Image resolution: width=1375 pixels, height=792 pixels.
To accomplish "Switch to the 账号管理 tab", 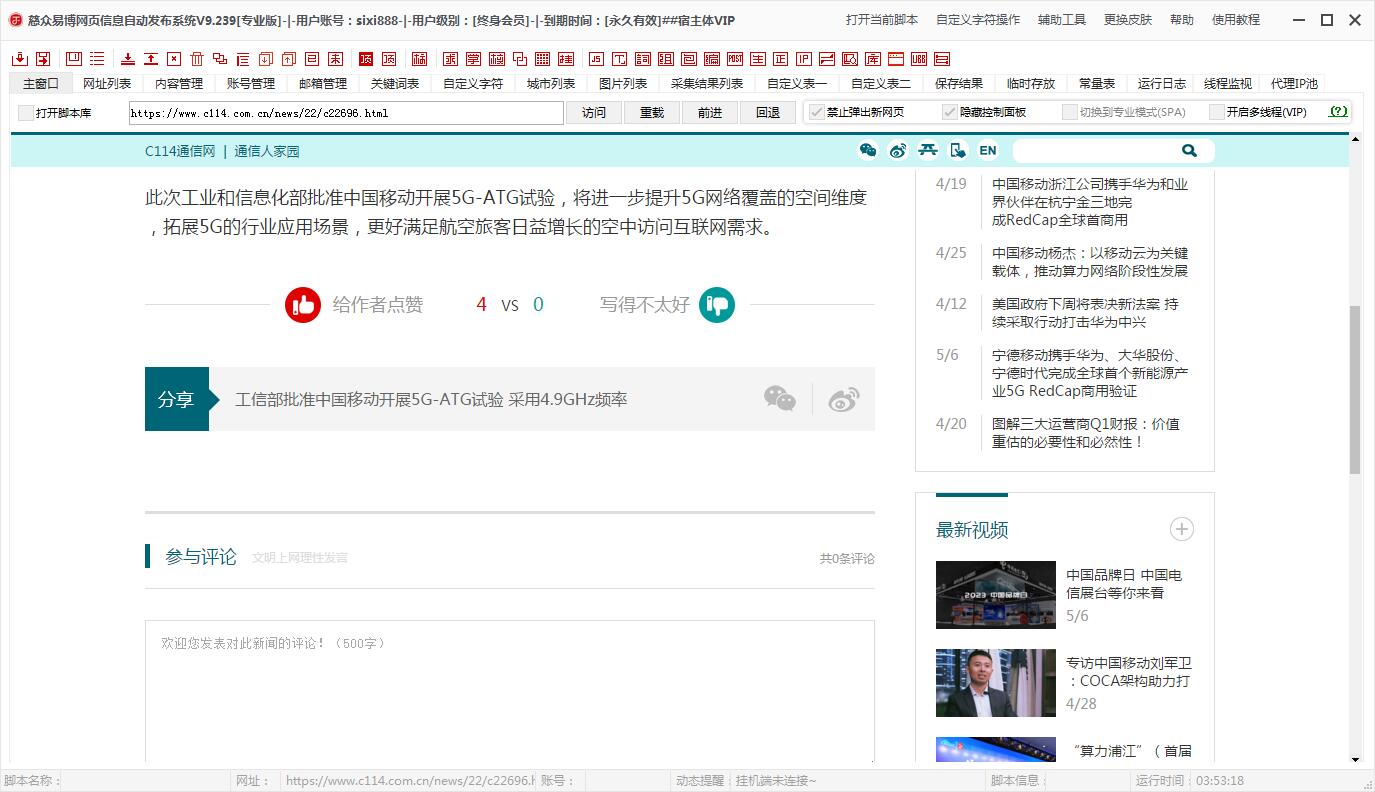I will [x=251, y=84].
